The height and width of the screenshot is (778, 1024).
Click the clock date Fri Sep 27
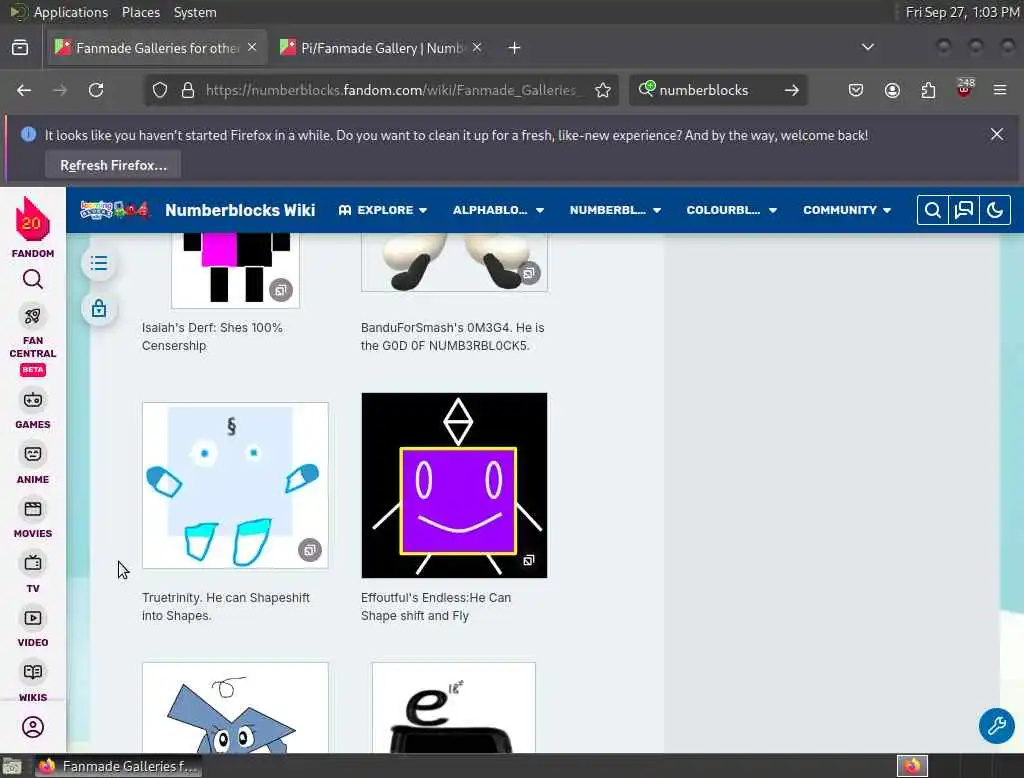pos(961,12)
